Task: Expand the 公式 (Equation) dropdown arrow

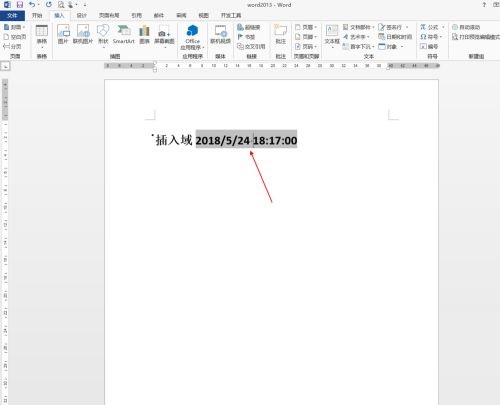Action: coord(443,27)
